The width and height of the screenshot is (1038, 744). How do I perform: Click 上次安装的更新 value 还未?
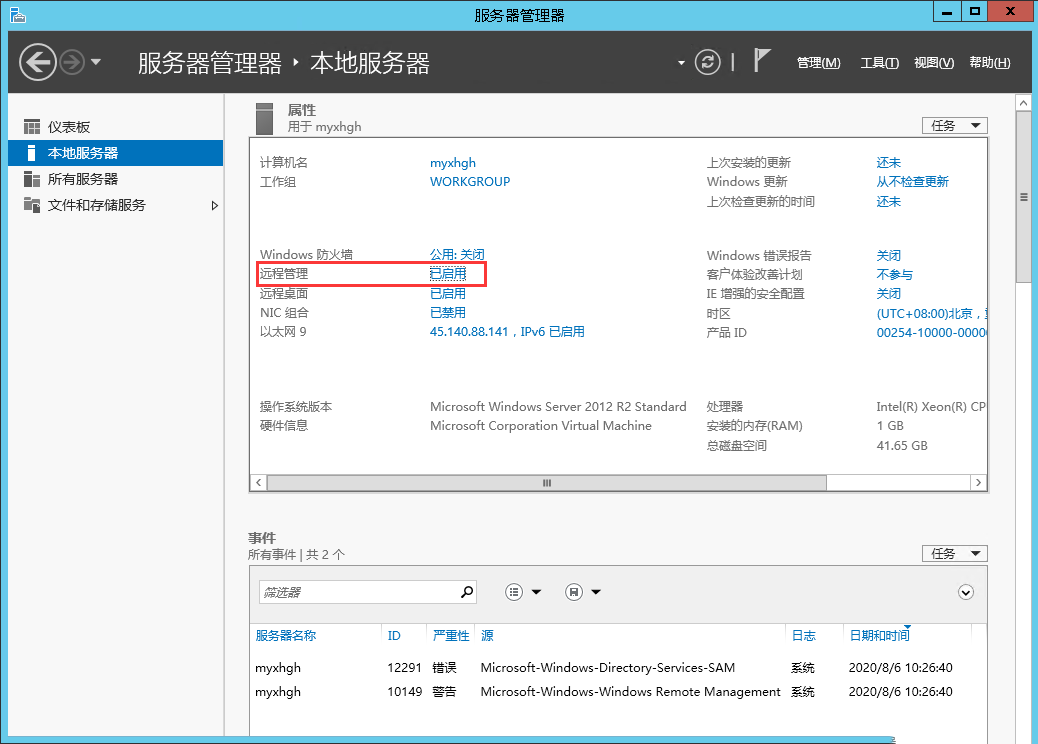click(888, 163)
